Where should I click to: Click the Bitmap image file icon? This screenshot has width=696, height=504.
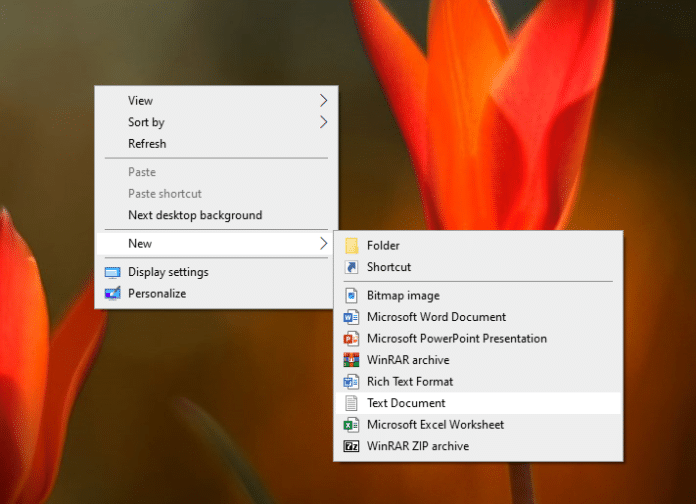(351, 295)
